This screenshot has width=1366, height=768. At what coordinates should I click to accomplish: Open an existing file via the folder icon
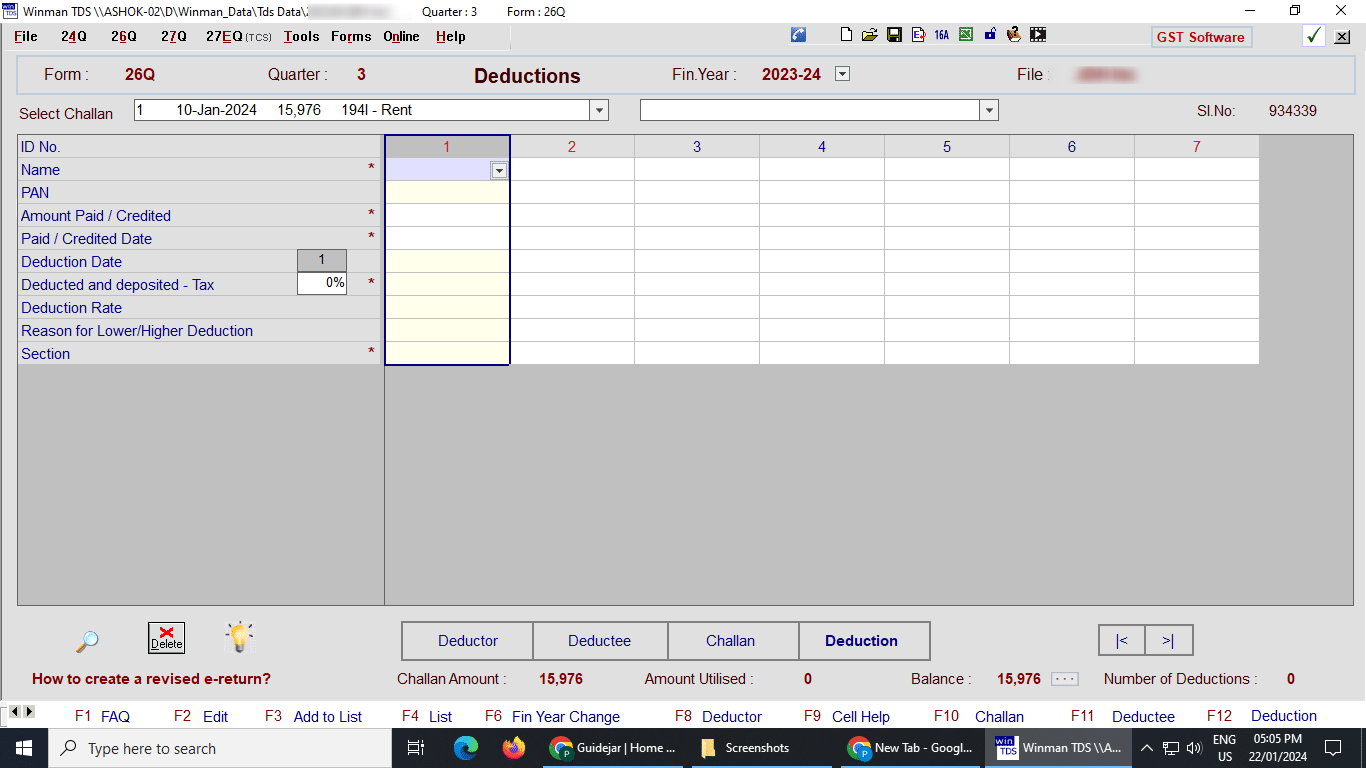[x=870, y=34]
